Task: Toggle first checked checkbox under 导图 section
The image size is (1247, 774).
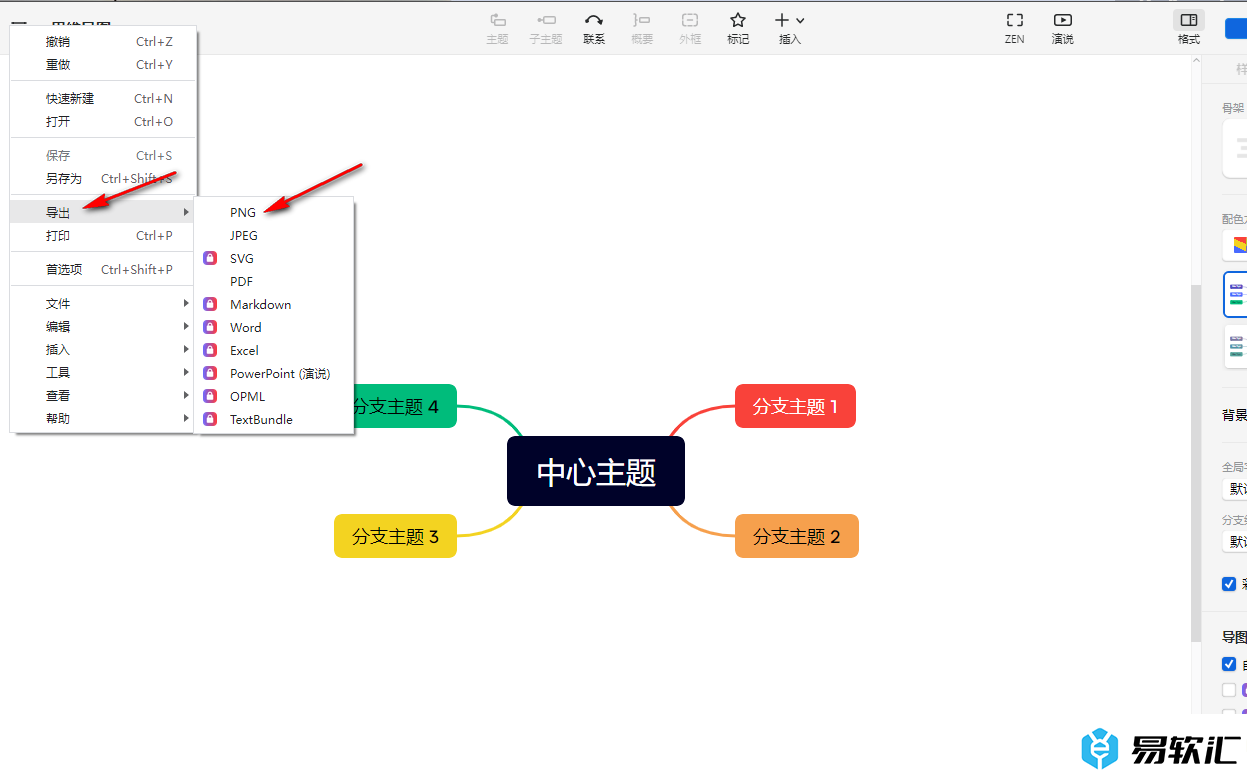Action: click(x=1229, y=664)
